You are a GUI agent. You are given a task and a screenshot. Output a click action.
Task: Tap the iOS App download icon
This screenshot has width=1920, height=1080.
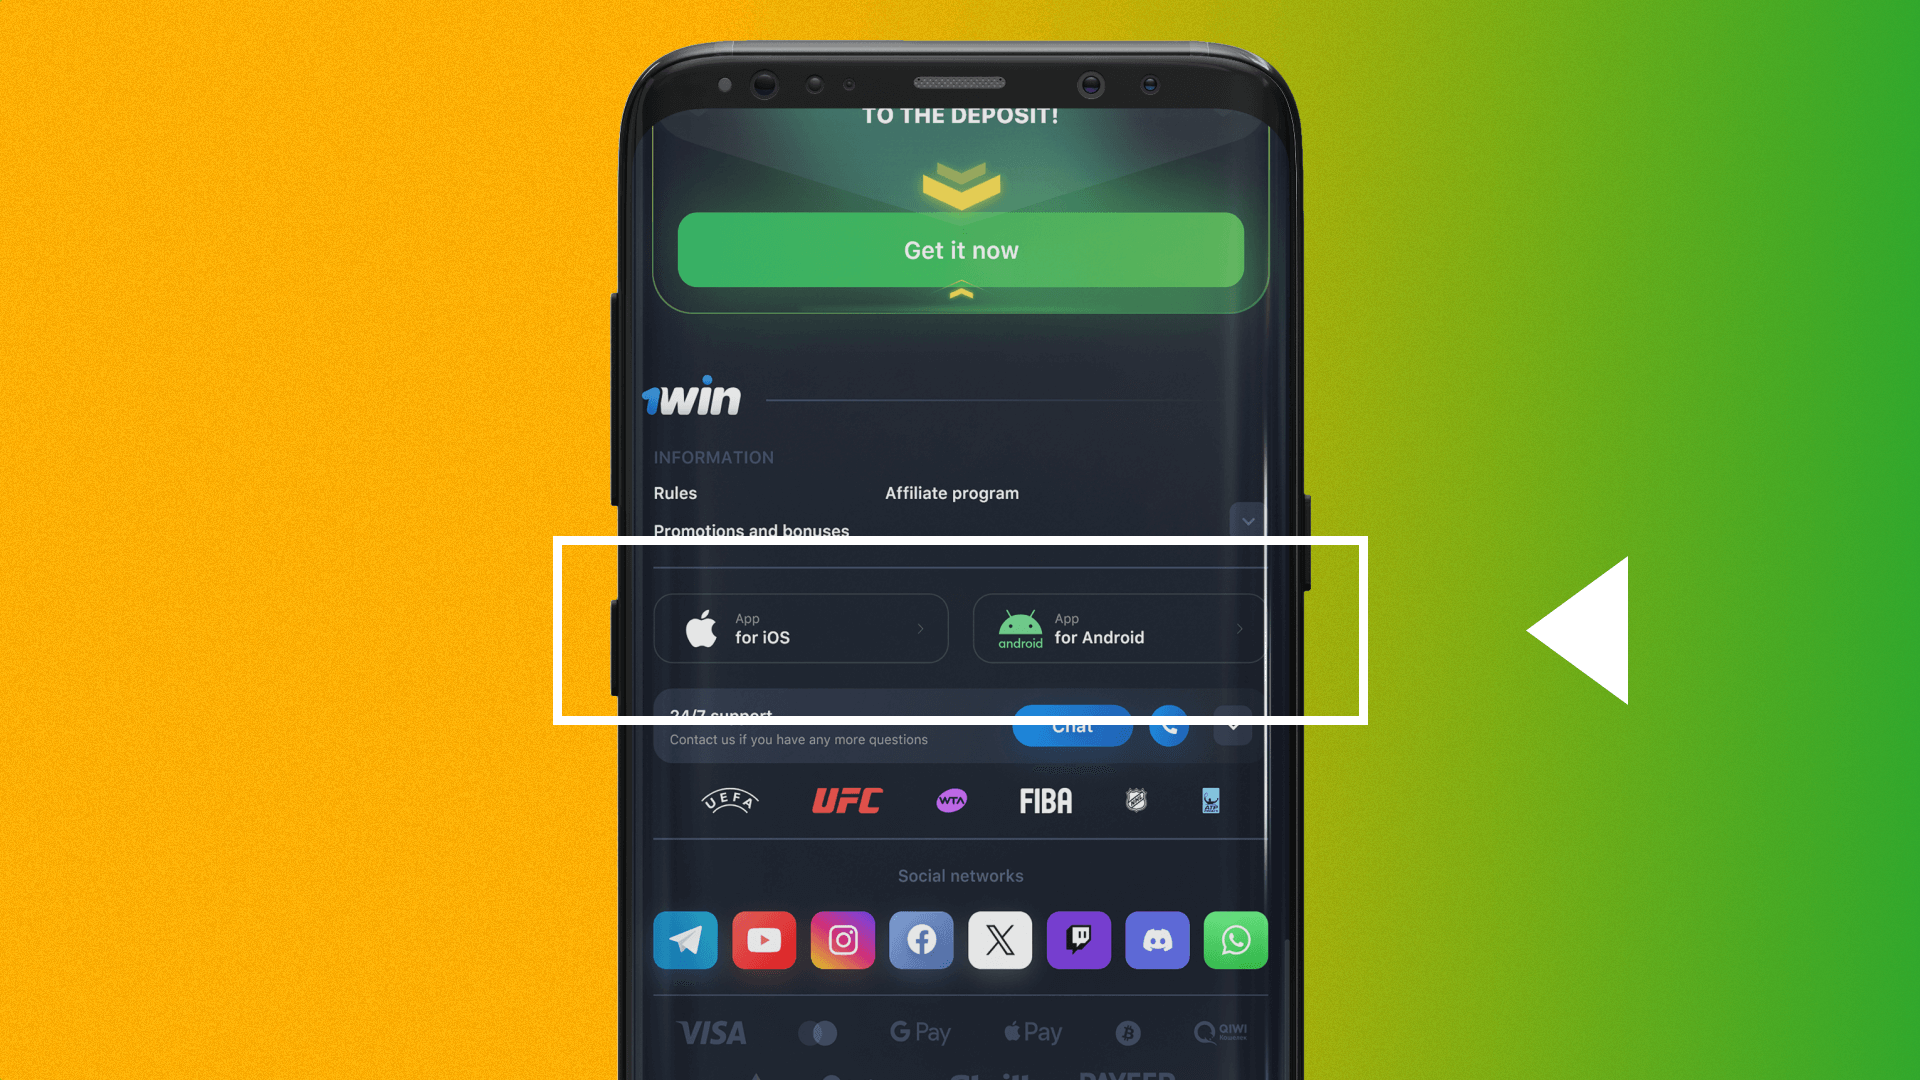coord(802,629)
